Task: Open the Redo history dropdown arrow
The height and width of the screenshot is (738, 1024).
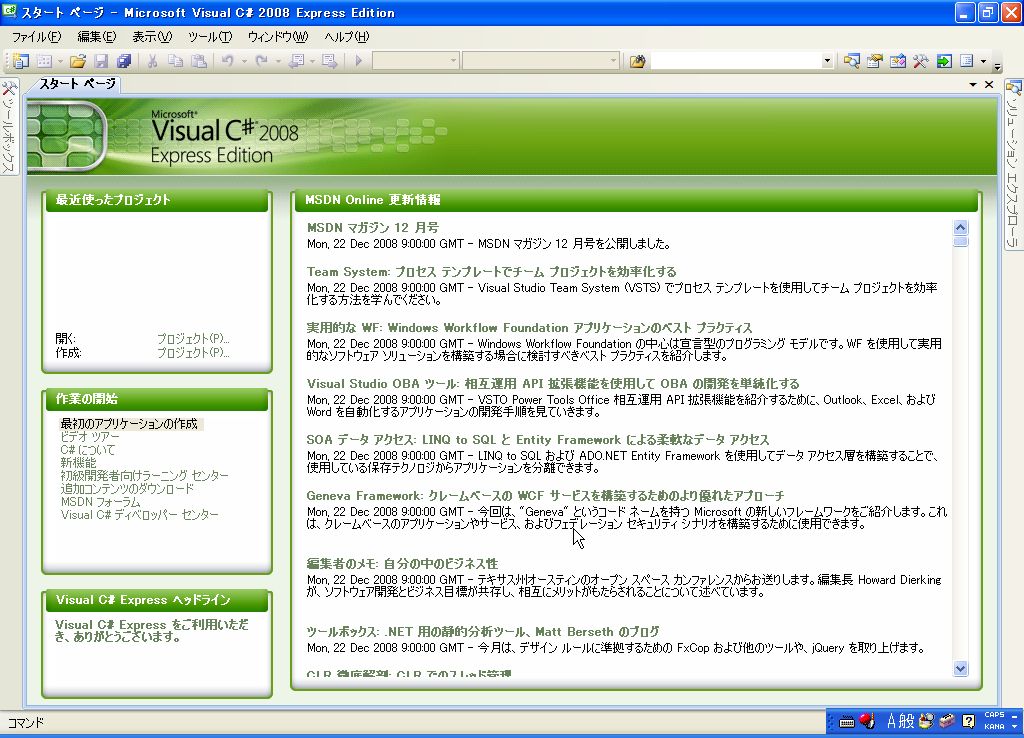Action: coord(278,61)
